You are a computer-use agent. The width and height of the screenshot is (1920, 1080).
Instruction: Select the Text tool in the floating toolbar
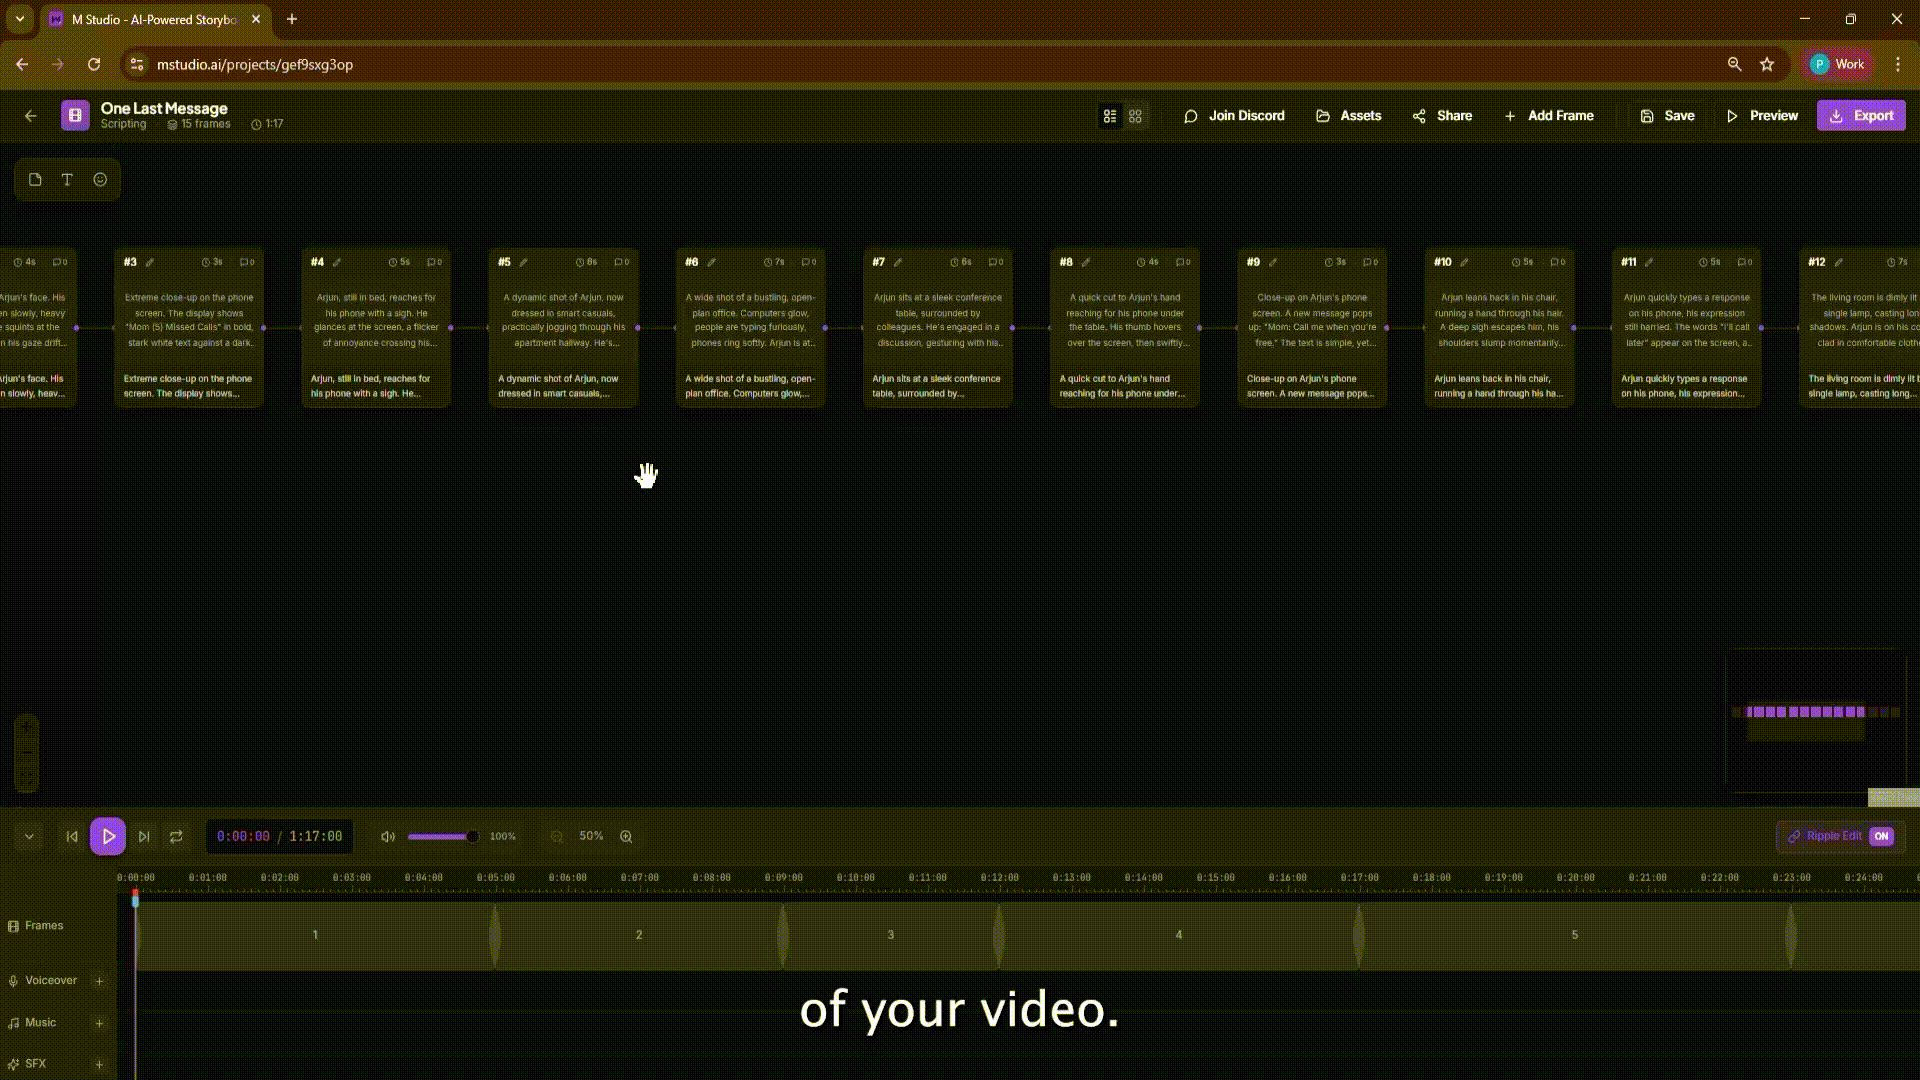pyautogui.click(x=67, y=179)
